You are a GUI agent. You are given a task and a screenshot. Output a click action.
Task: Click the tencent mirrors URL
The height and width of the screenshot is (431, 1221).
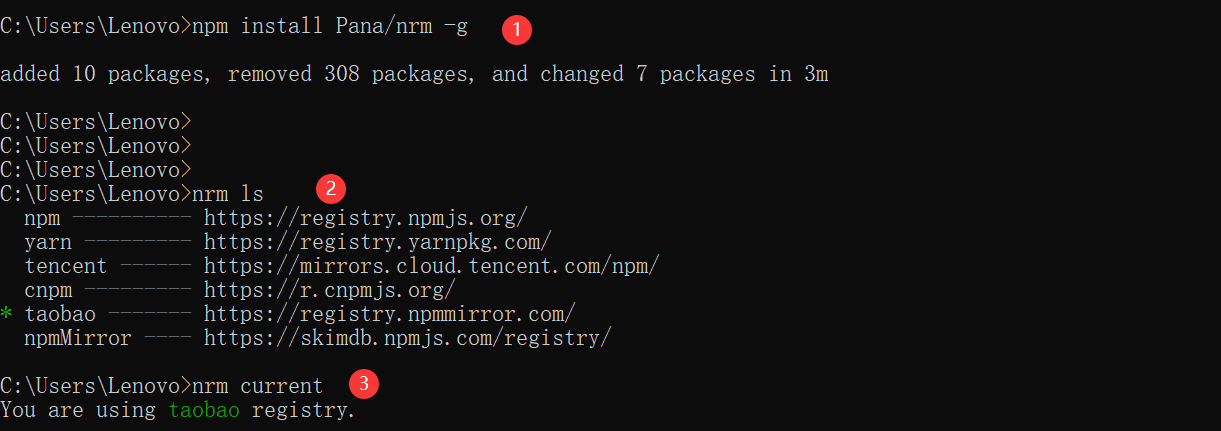(x=432, y=266)
